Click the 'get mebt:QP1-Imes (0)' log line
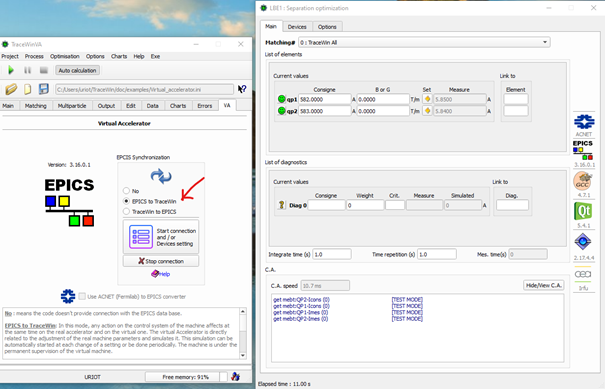The height and width of the screenshot is (389, 605). click(x=301, y=312)
